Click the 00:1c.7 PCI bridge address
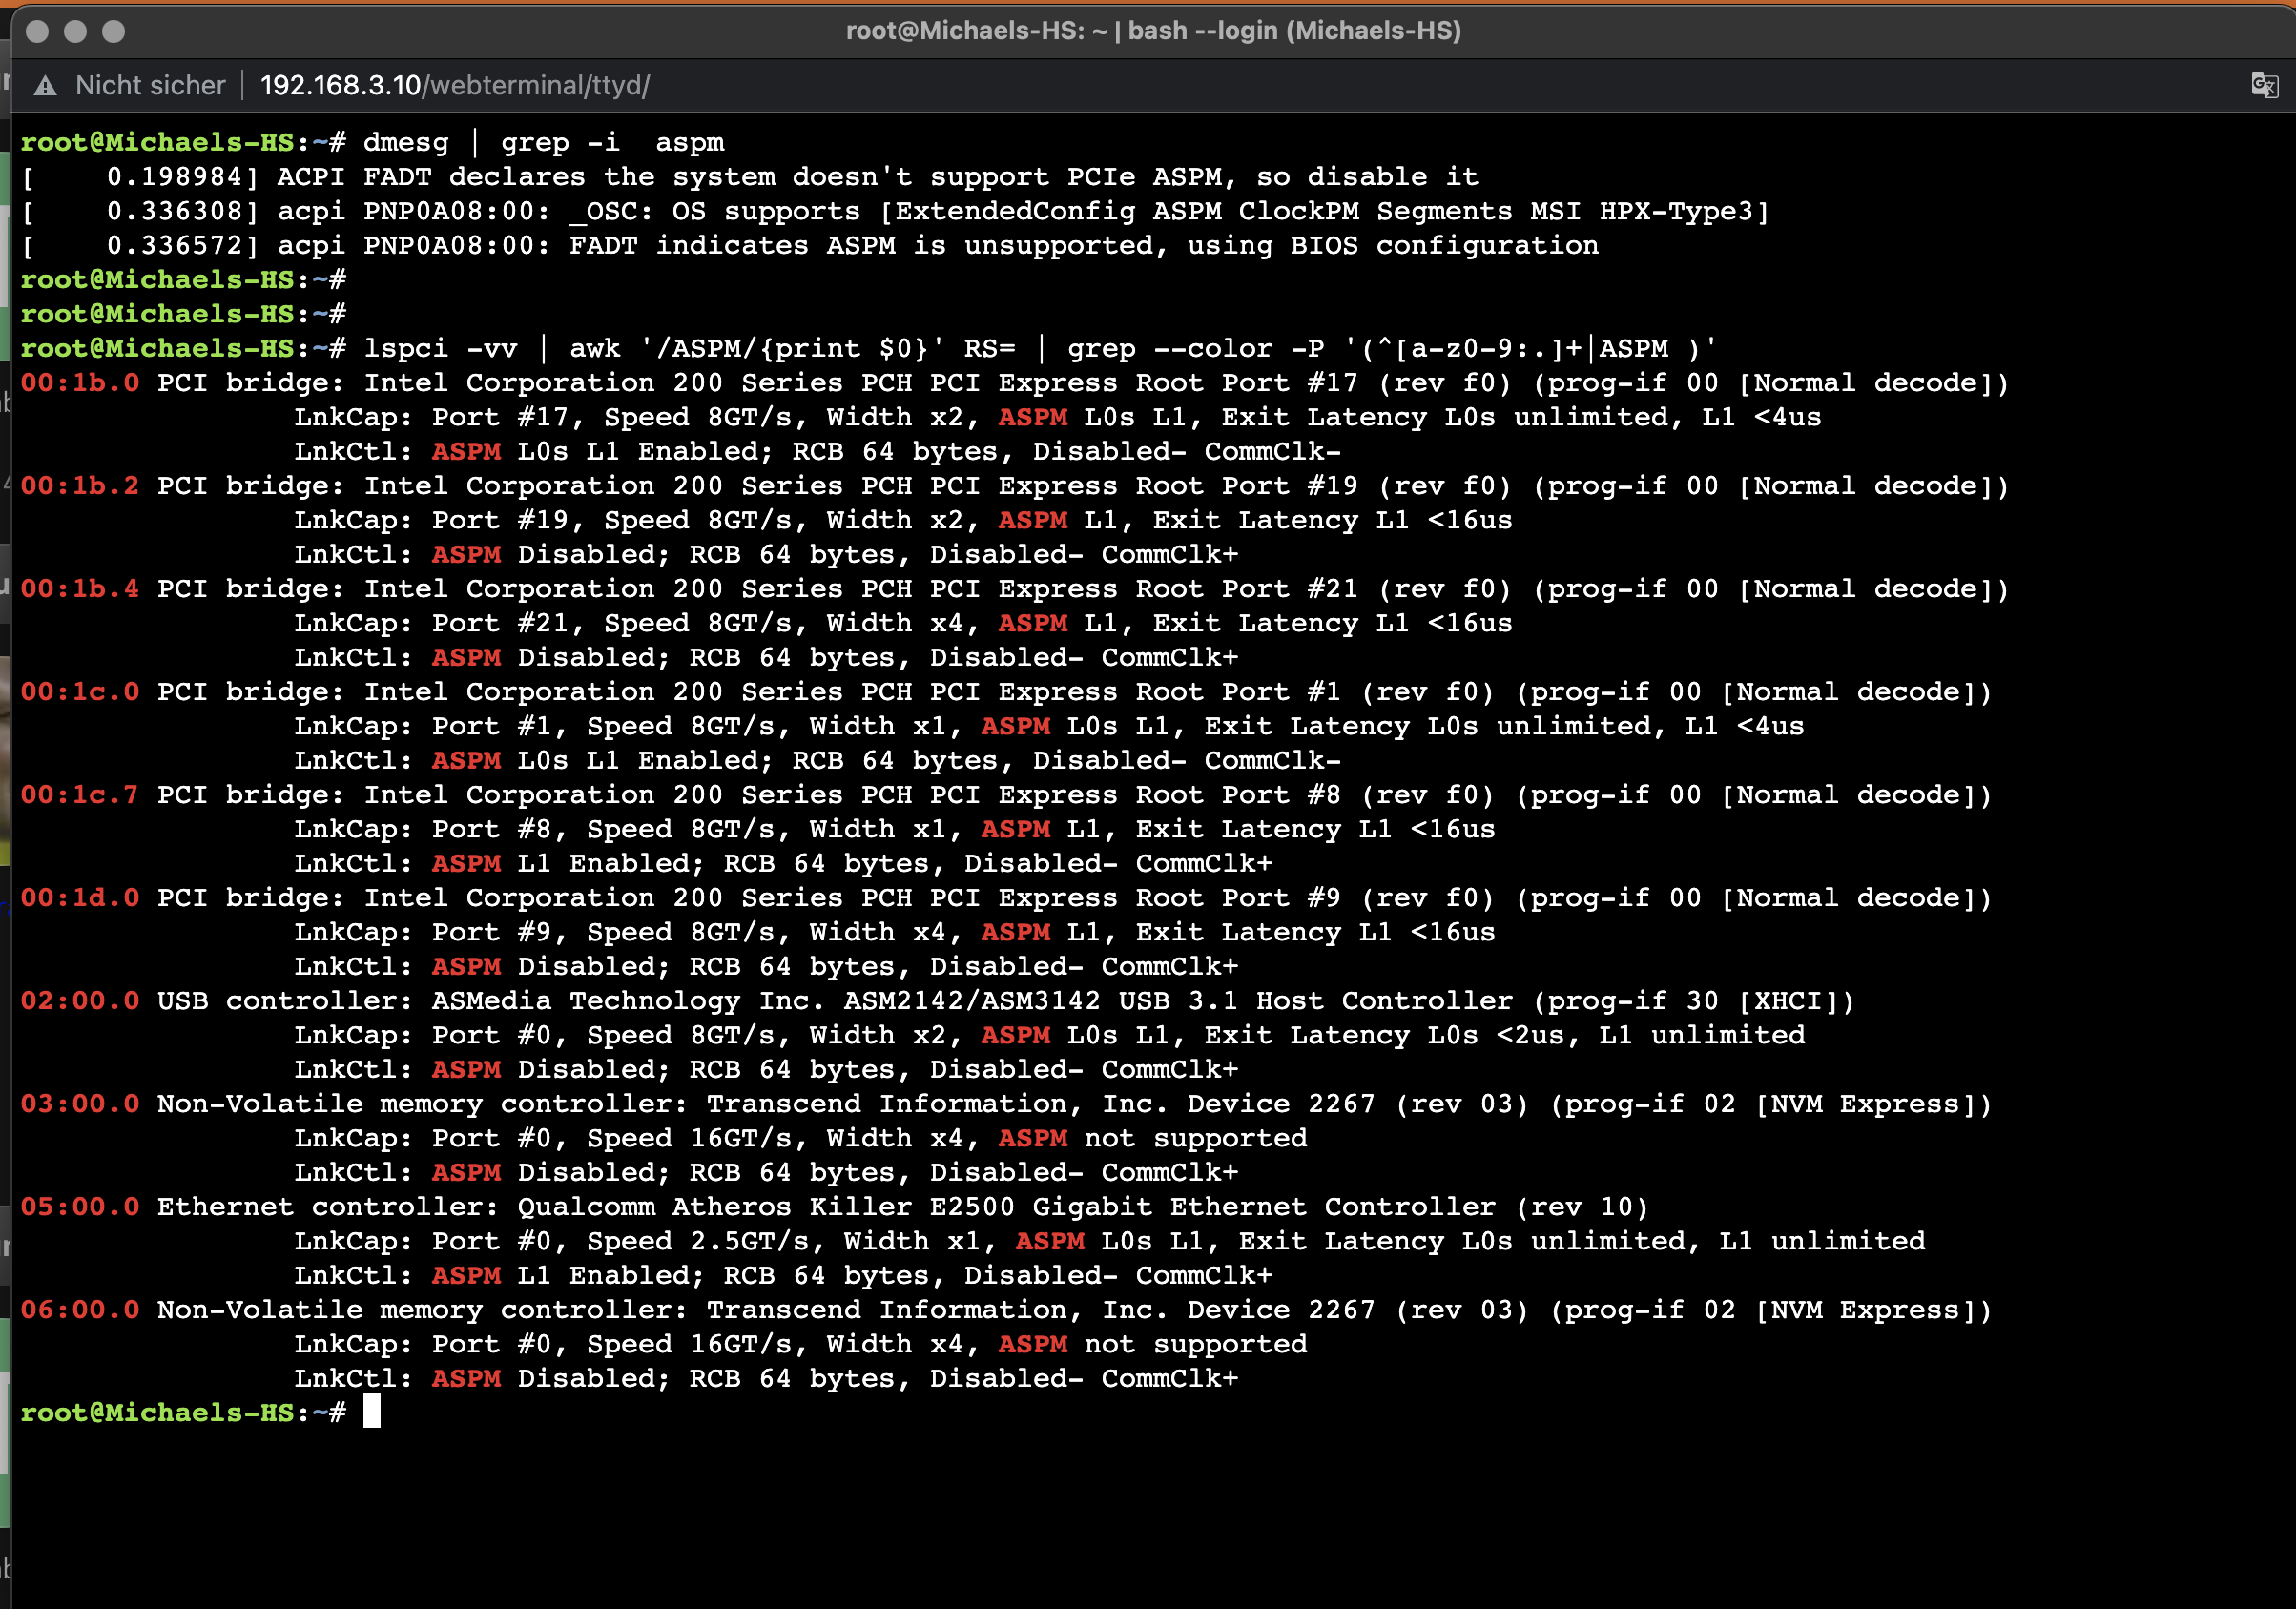The height and width of the screenshot is (1609, 2296). [80, 795]
